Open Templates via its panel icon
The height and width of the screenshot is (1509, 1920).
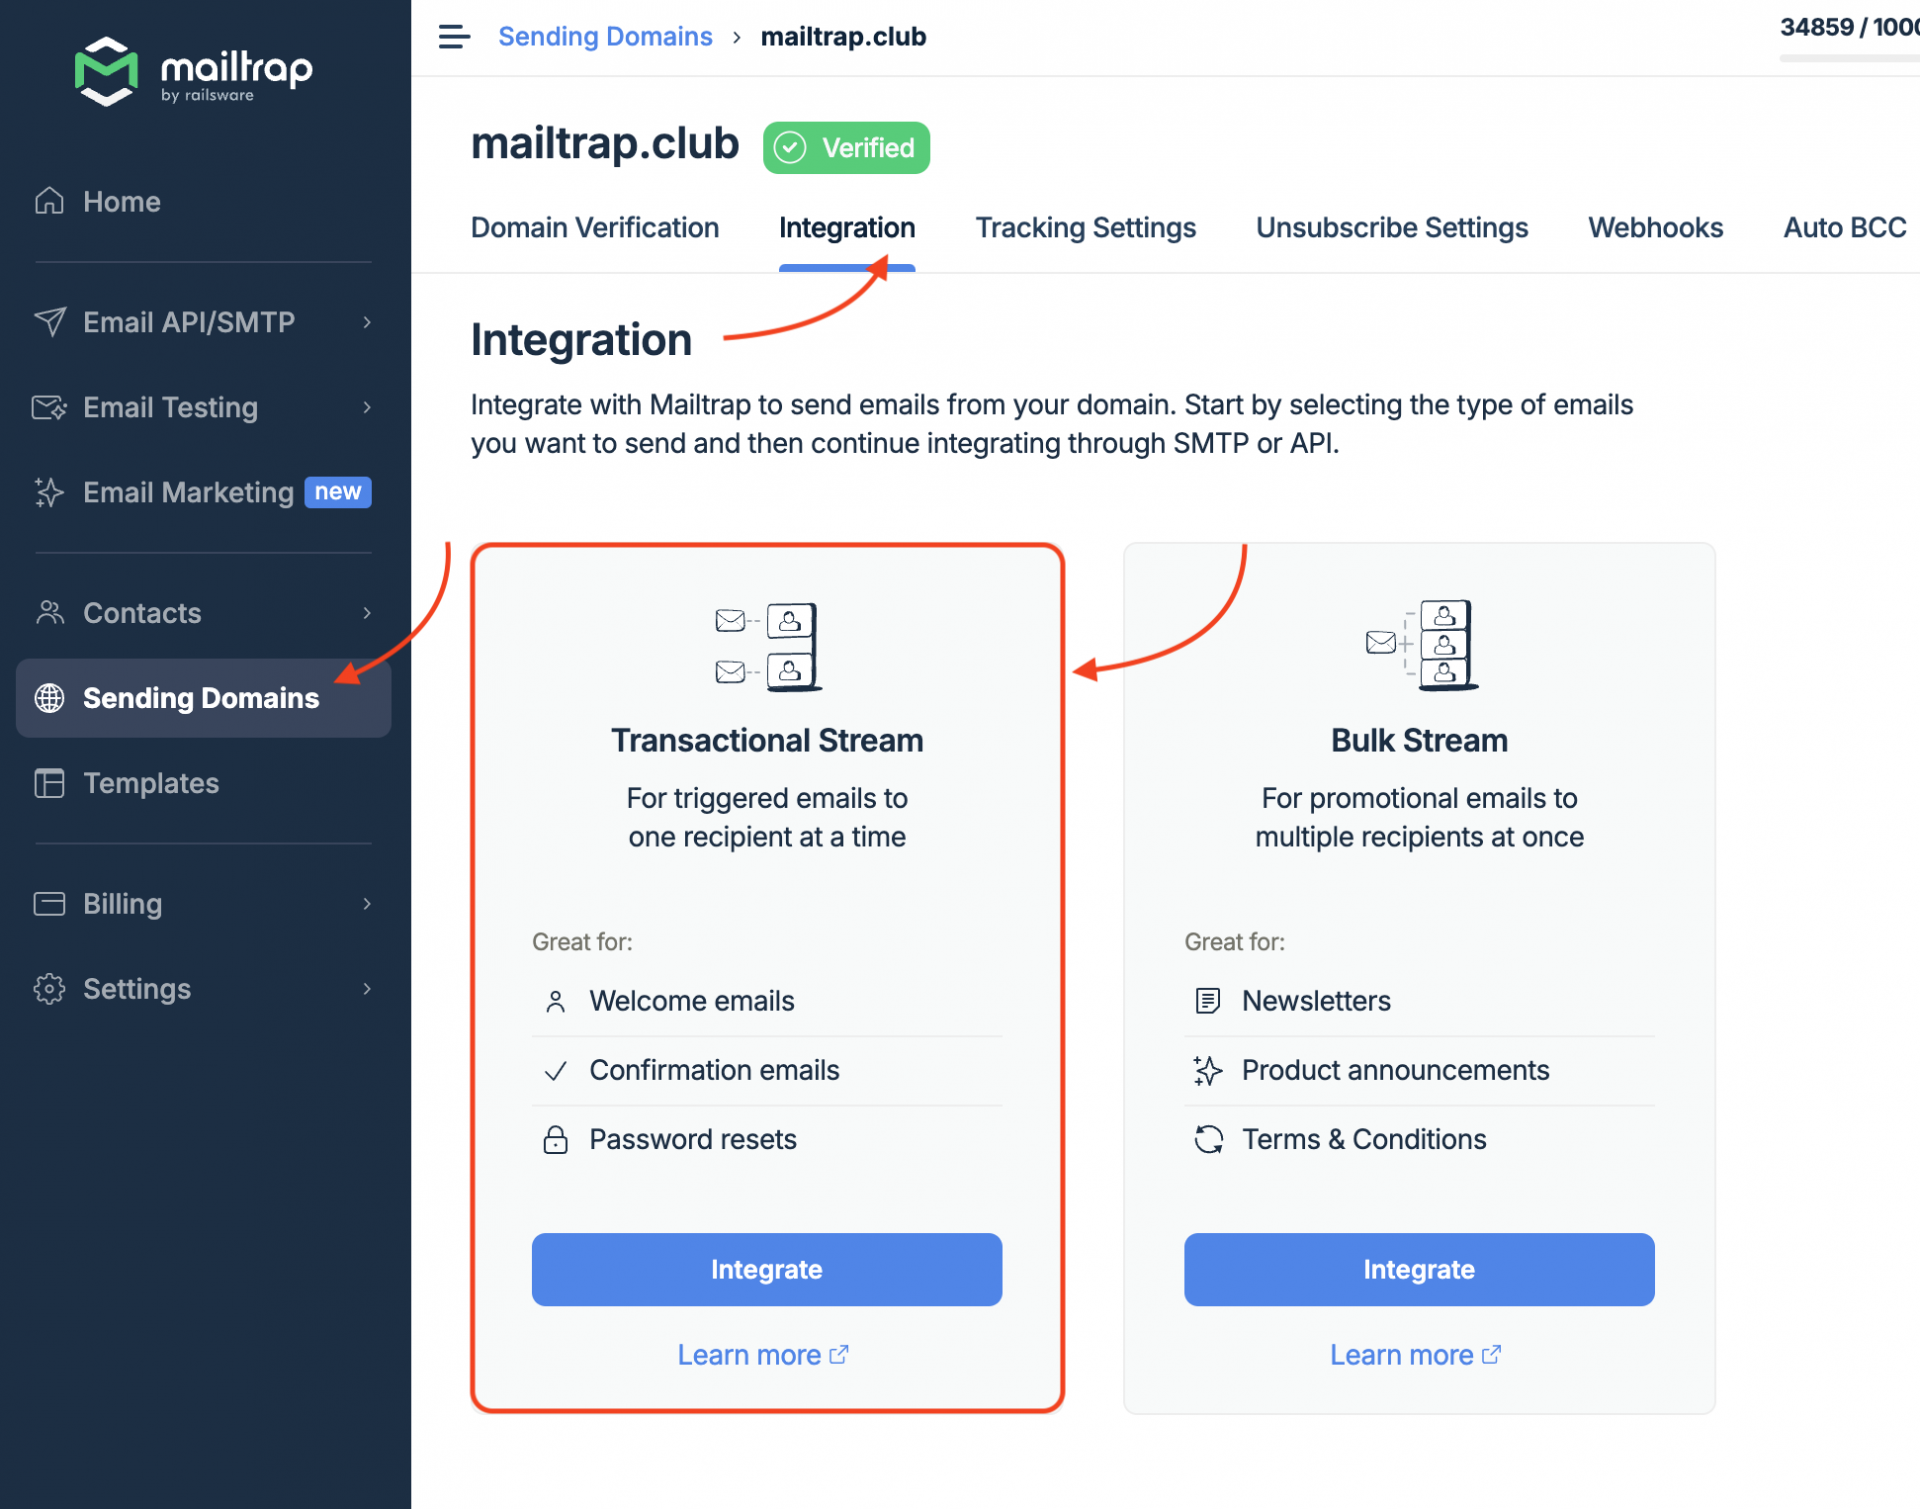tap(48, 783)
